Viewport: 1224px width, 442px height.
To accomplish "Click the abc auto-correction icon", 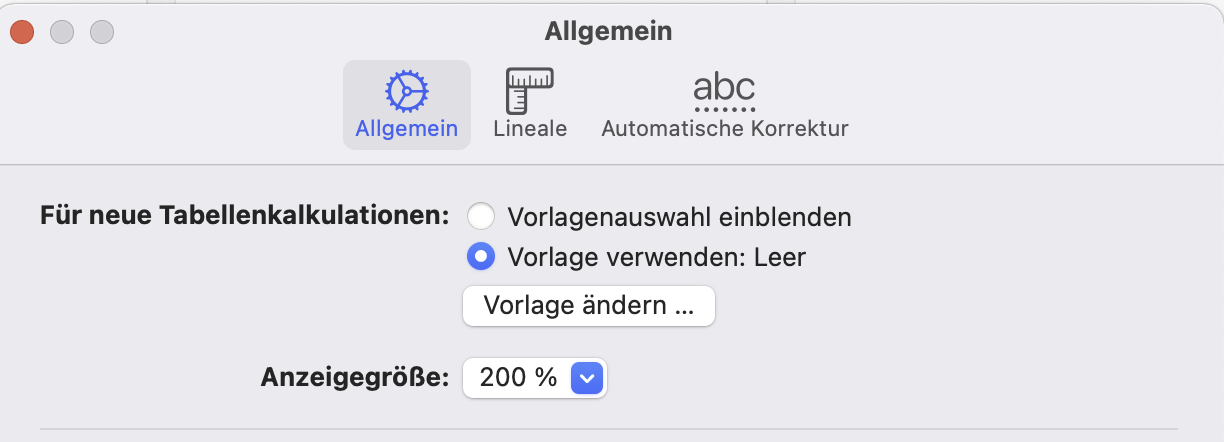I will (724, 91).
